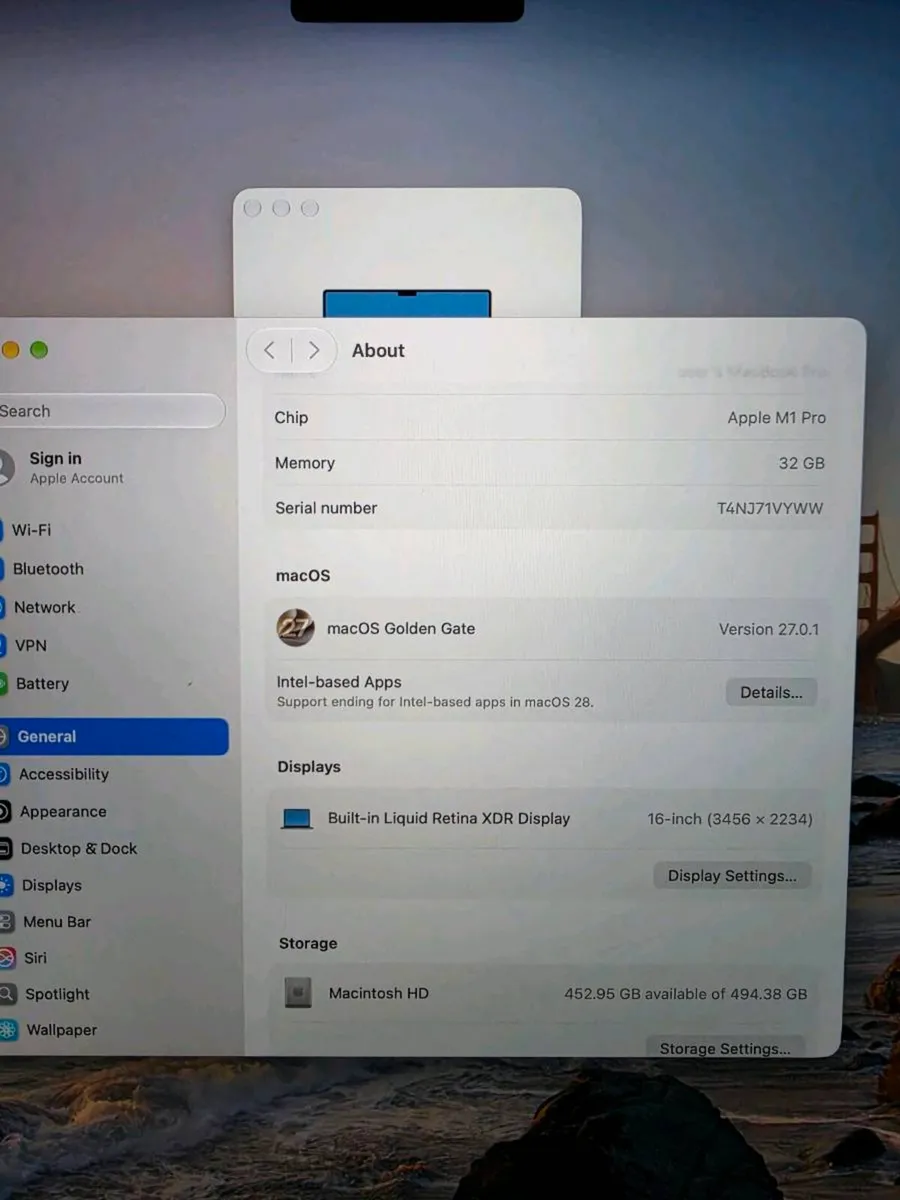Open Wallpaper settings from the sidebar

tap(62, 1030)
